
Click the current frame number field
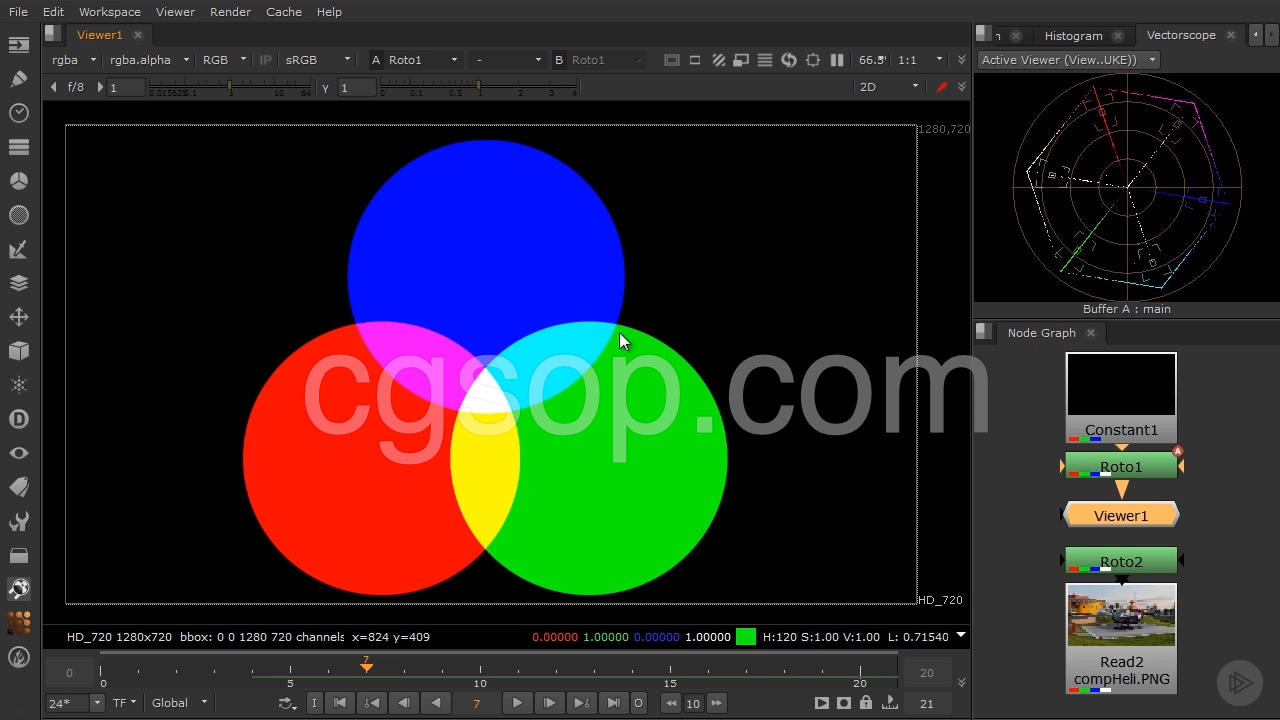[x=477, y=703]
